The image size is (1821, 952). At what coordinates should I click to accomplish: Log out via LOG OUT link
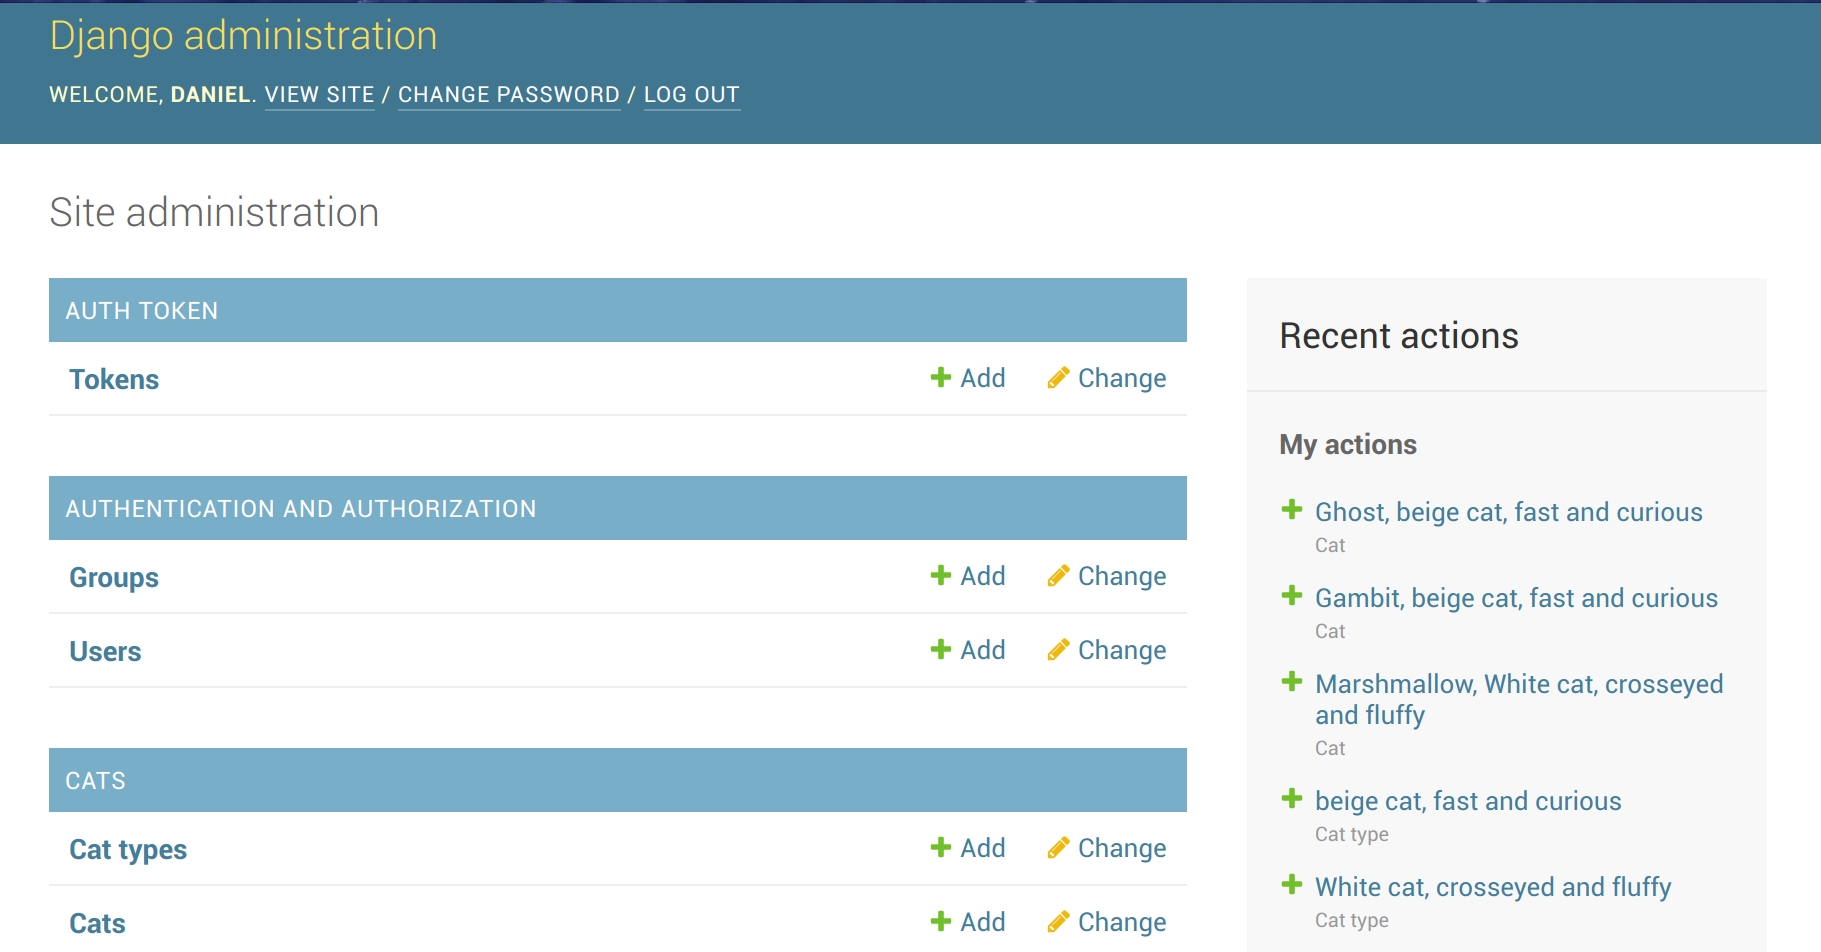tap(692, 95)
